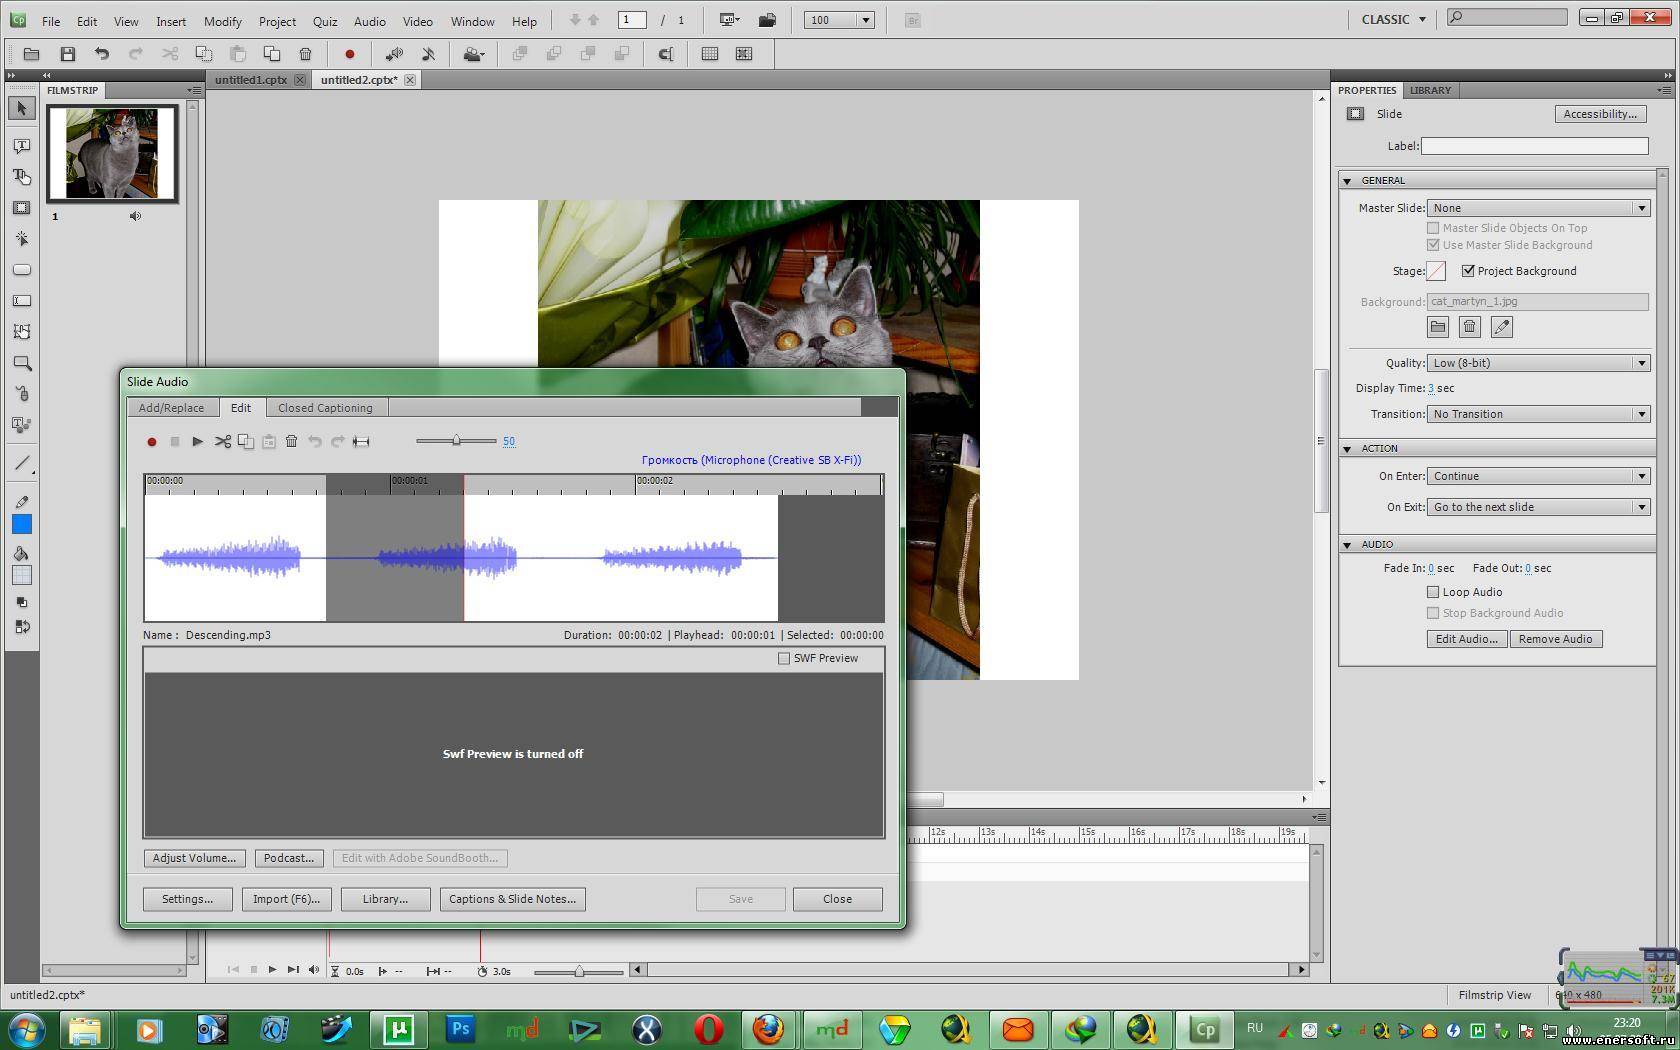Collapse the AUDIO section
Image resolution: width=1680 pixels, height=1050 pixels.
tap(1347, 545)
